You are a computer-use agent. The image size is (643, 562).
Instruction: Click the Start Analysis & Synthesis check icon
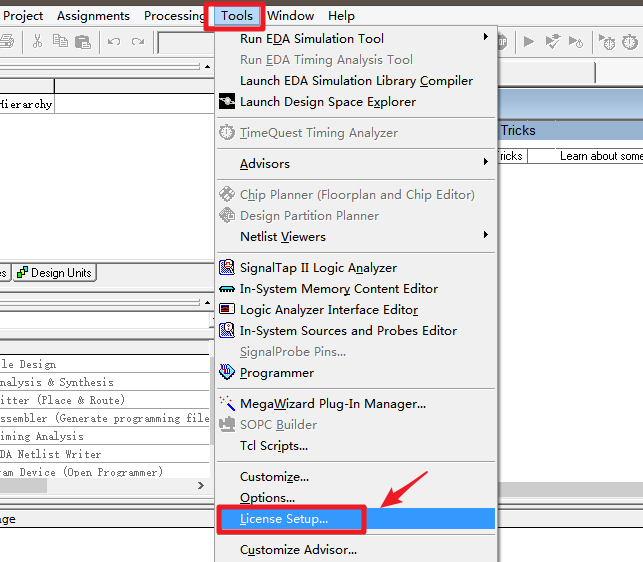(552, 41)
